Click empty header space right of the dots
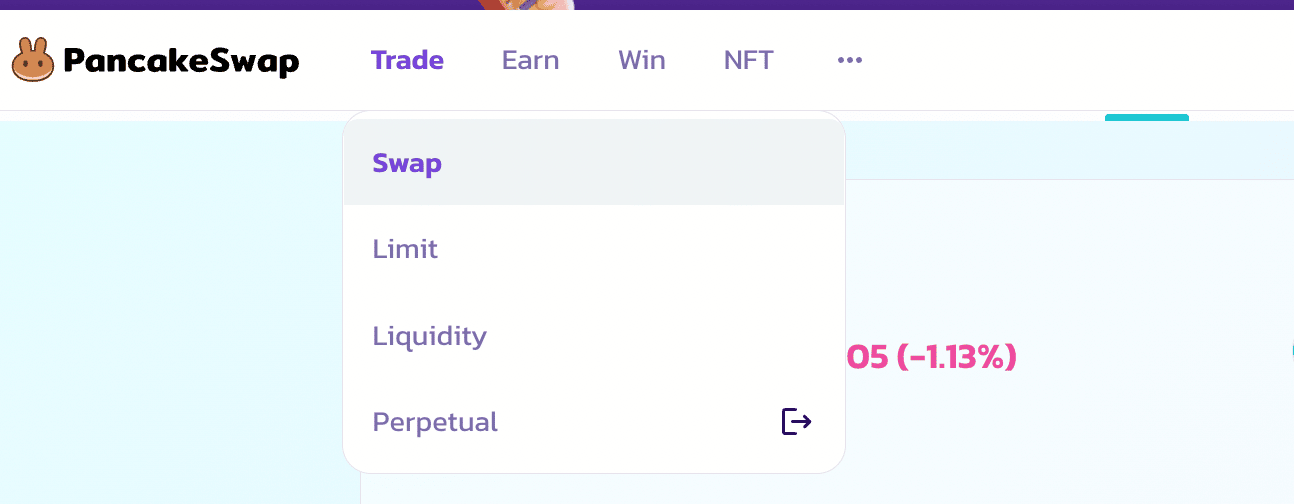Viewport: 1294px width, 504px height. coord(1050,61)
